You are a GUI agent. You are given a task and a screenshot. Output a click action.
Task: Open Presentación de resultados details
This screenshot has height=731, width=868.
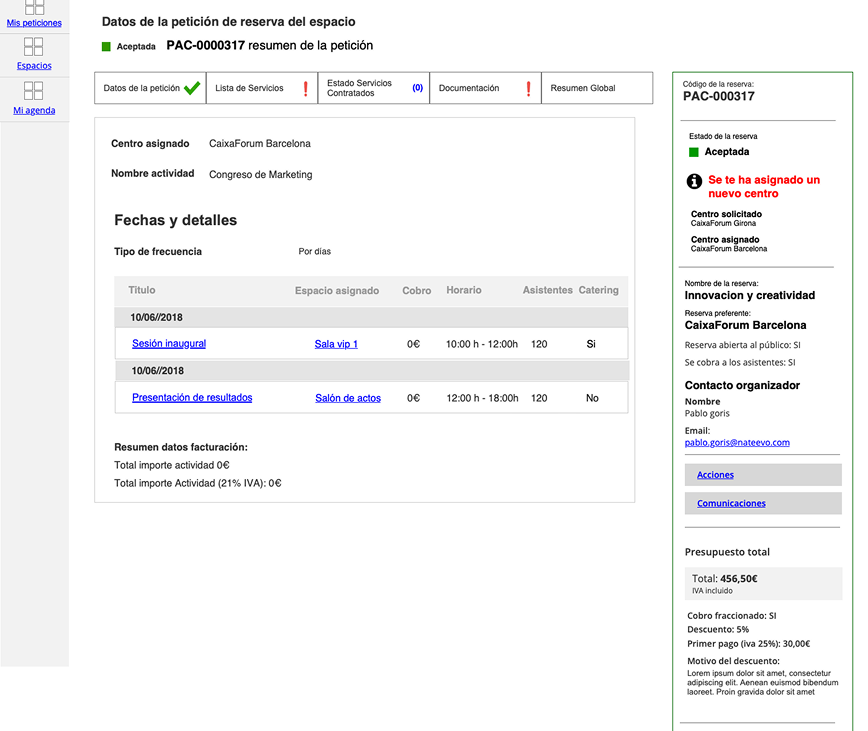tap(196, 397)
